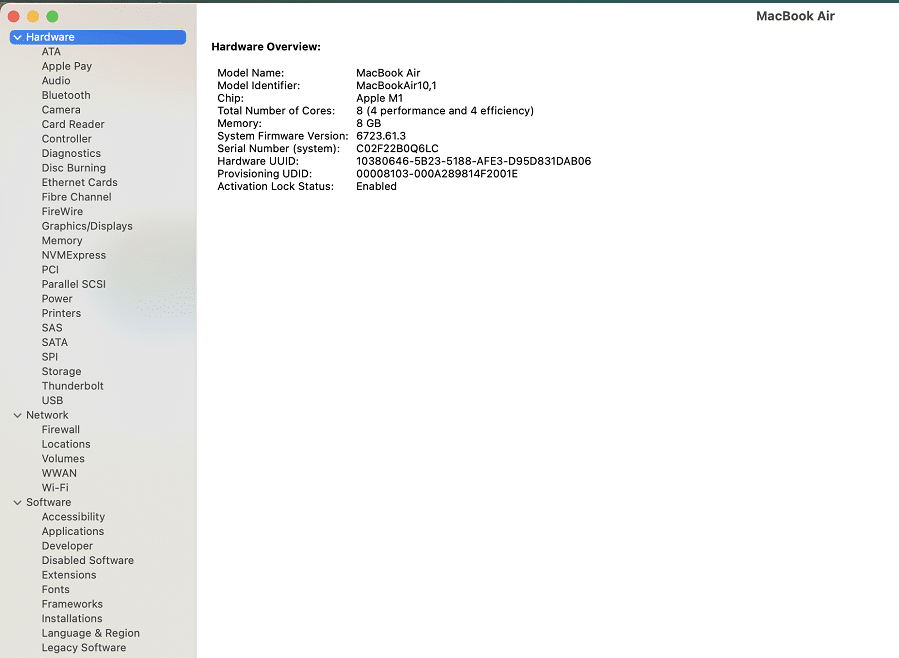Click the green full-screen window button
This screenshot has height=658, width=899.
pyautogui.click(x=52, y=17)
